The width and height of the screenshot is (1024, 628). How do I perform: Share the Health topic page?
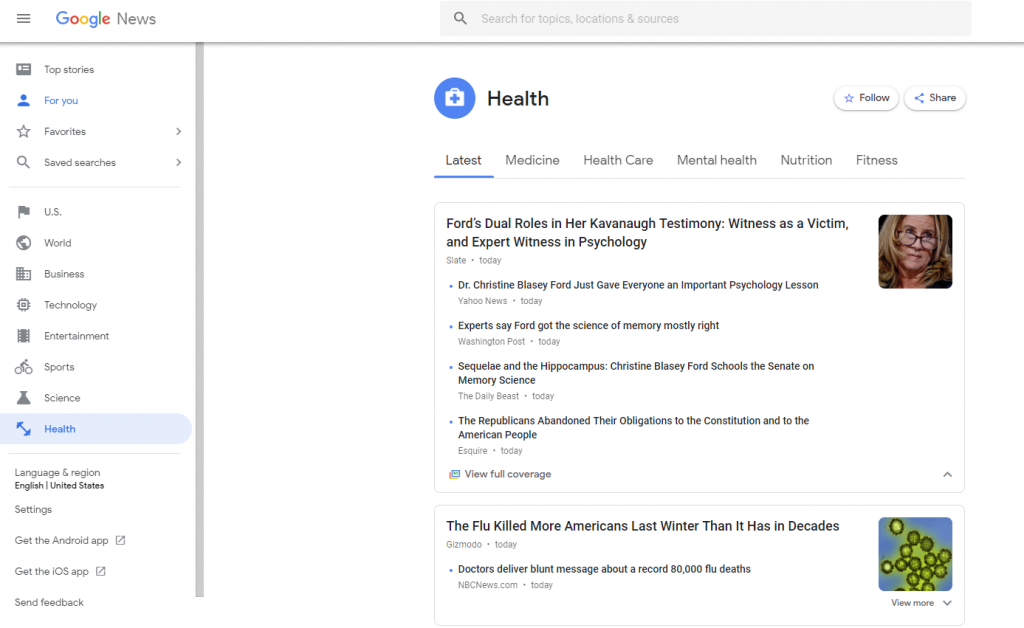[x=935, y=98]
